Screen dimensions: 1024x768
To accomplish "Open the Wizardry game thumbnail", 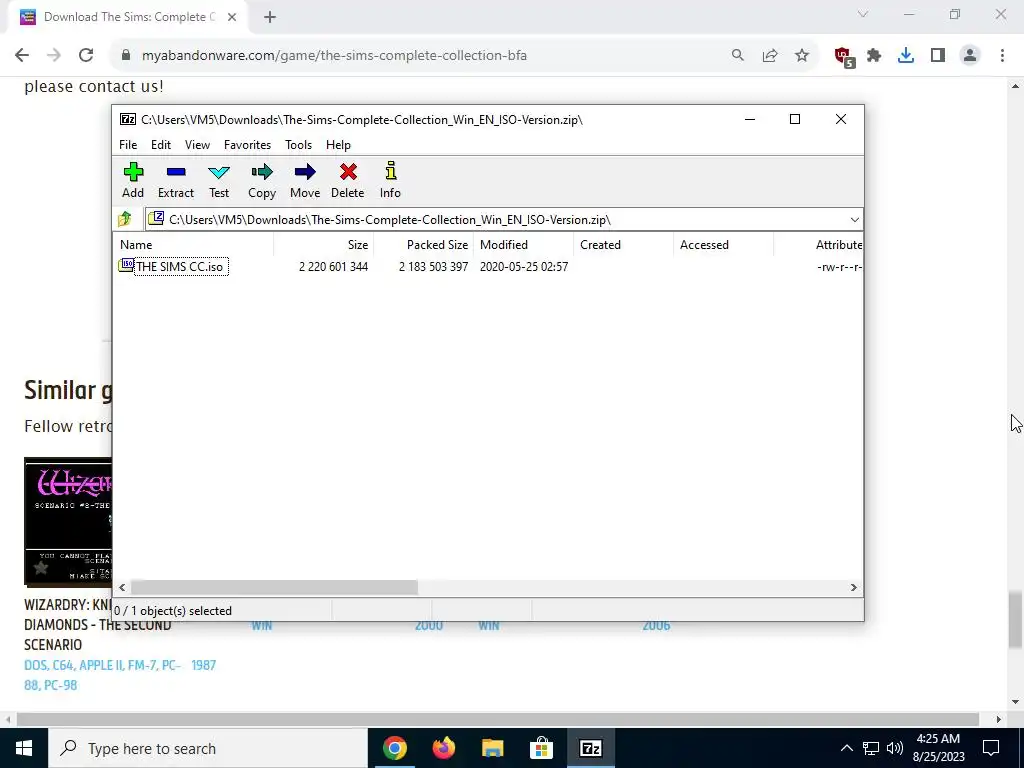I will click(x=68, y=521).
